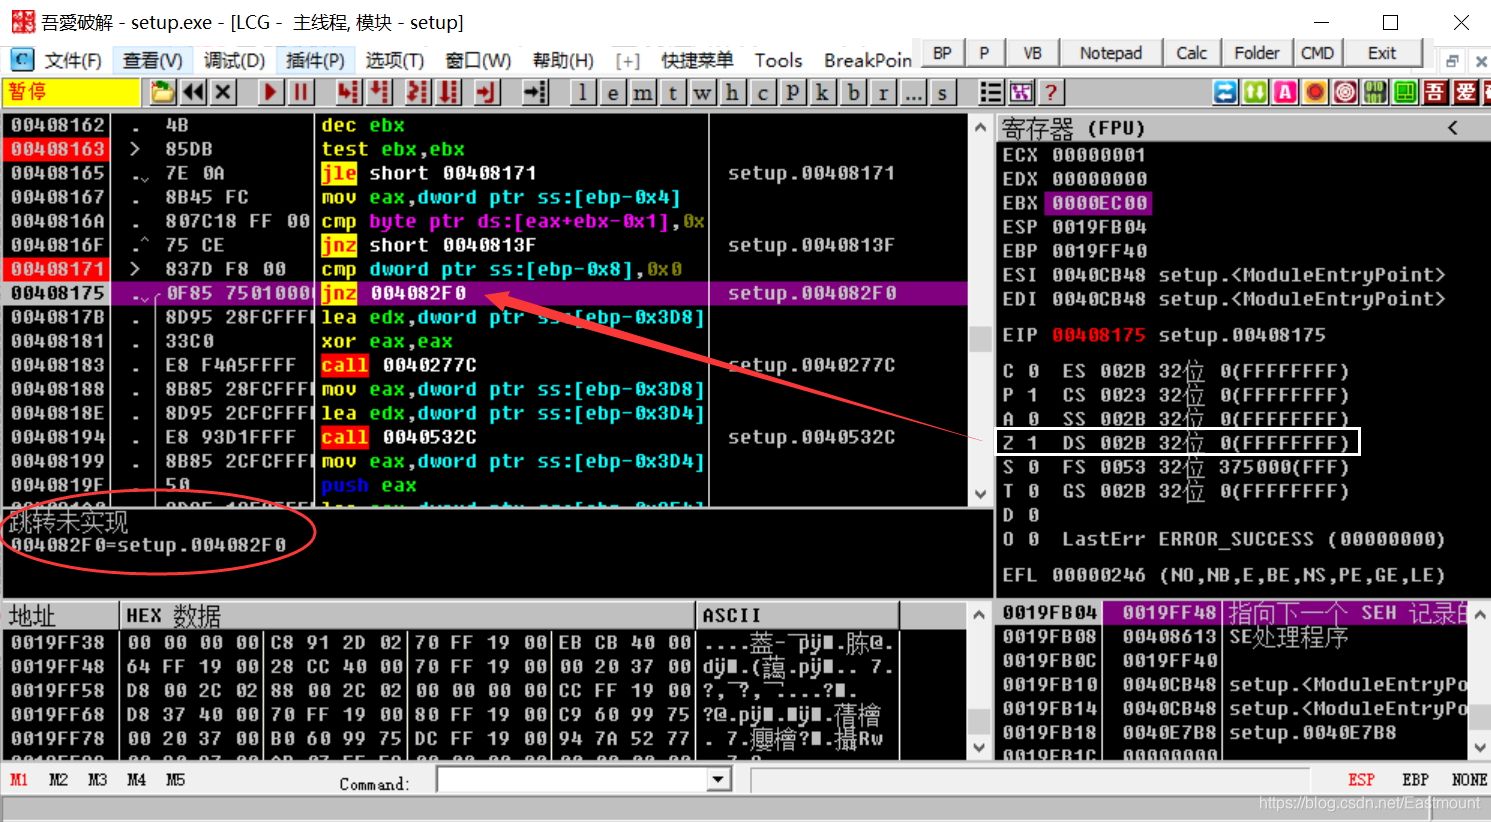1491x822 pixels.
Task: Click the Trace into toolbar icon
Action: click(418, 93)
